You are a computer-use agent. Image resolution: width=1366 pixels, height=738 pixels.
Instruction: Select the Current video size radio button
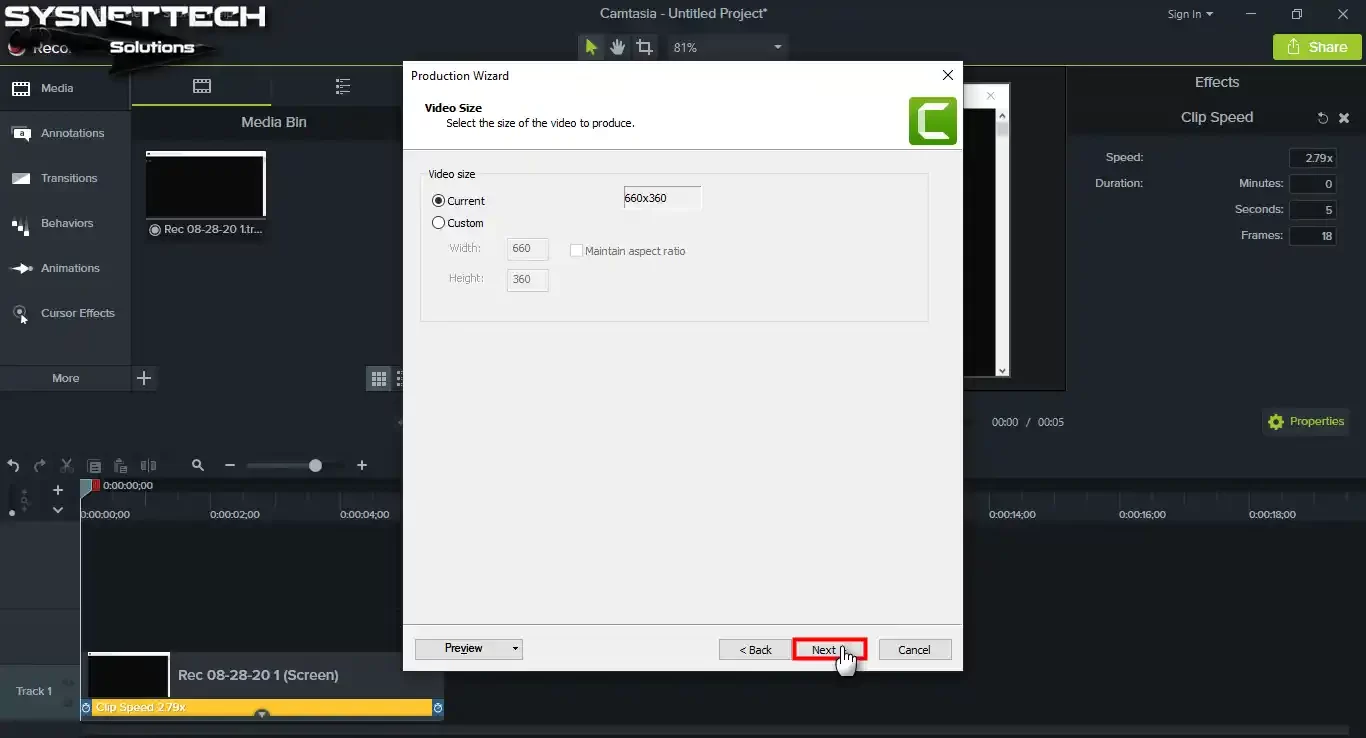(438, 201)
